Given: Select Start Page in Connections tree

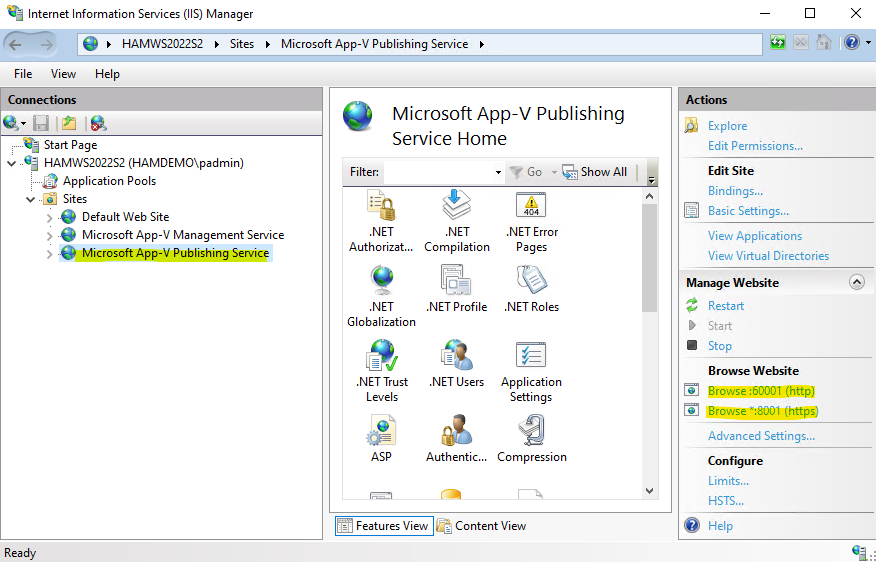Looking at the screenshot, I should (70, 145).
